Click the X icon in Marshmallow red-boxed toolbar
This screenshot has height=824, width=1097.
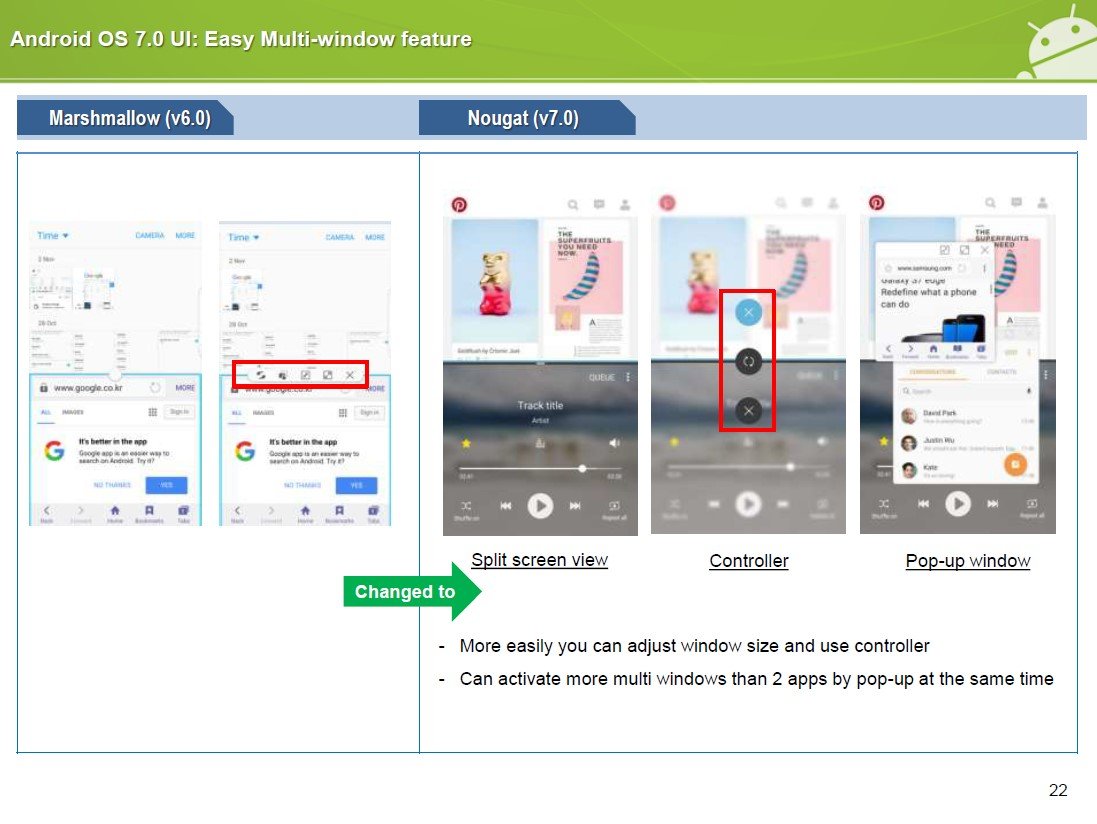[x=350, y=375]
